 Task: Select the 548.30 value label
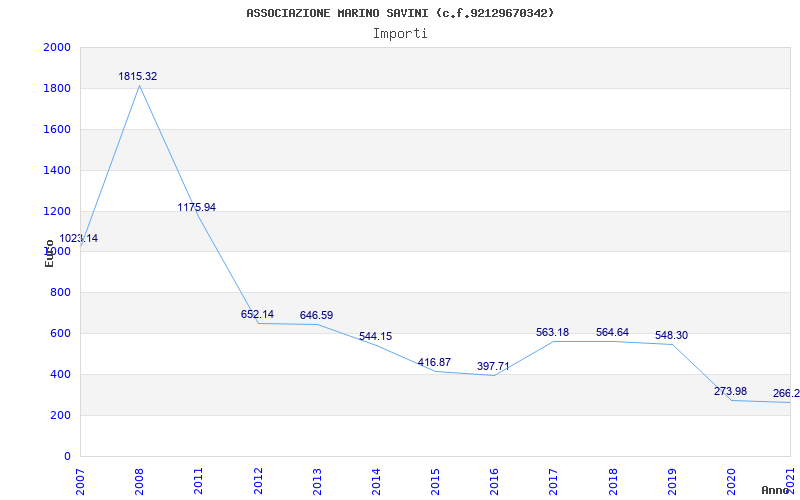click(671, 335)
